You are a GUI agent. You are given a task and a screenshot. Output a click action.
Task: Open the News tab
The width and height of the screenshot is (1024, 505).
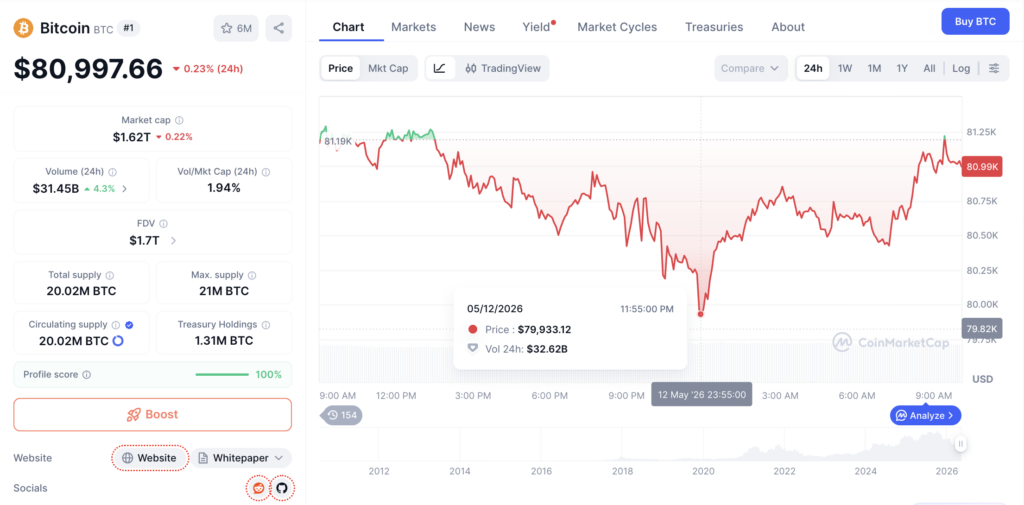[x=479, y=27]
